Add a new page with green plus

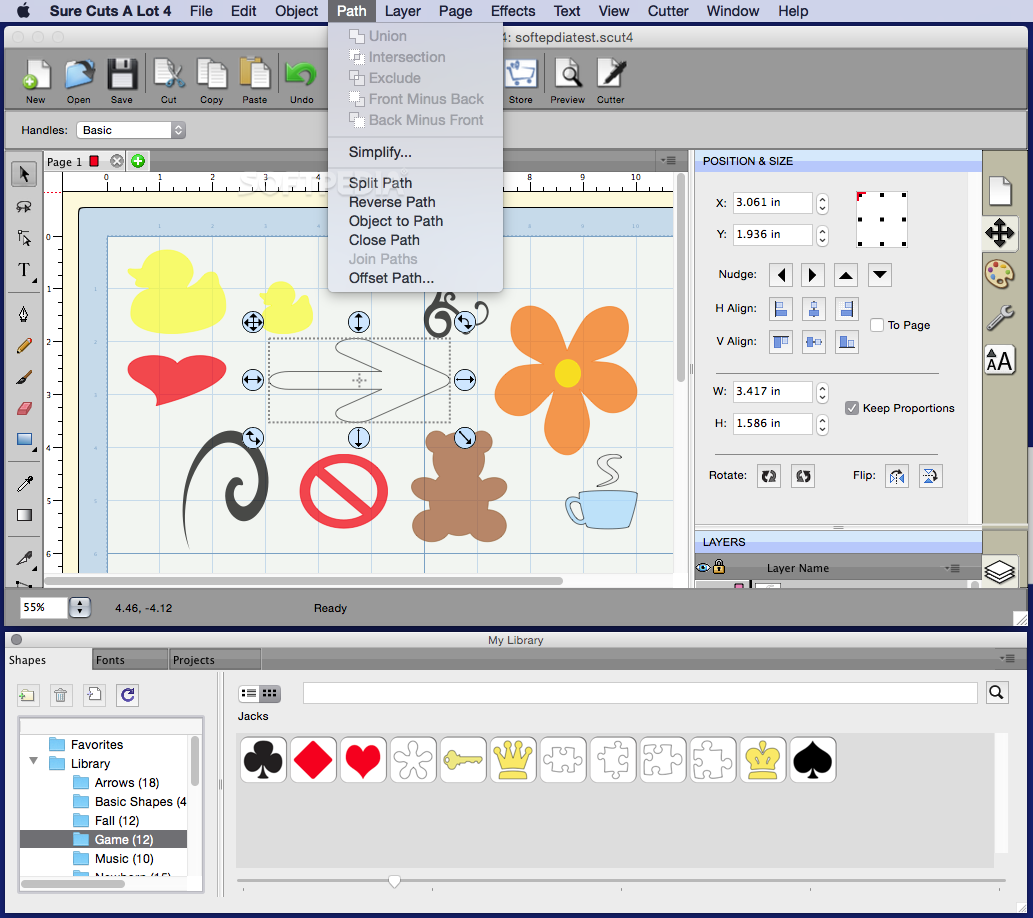point(138,161)
